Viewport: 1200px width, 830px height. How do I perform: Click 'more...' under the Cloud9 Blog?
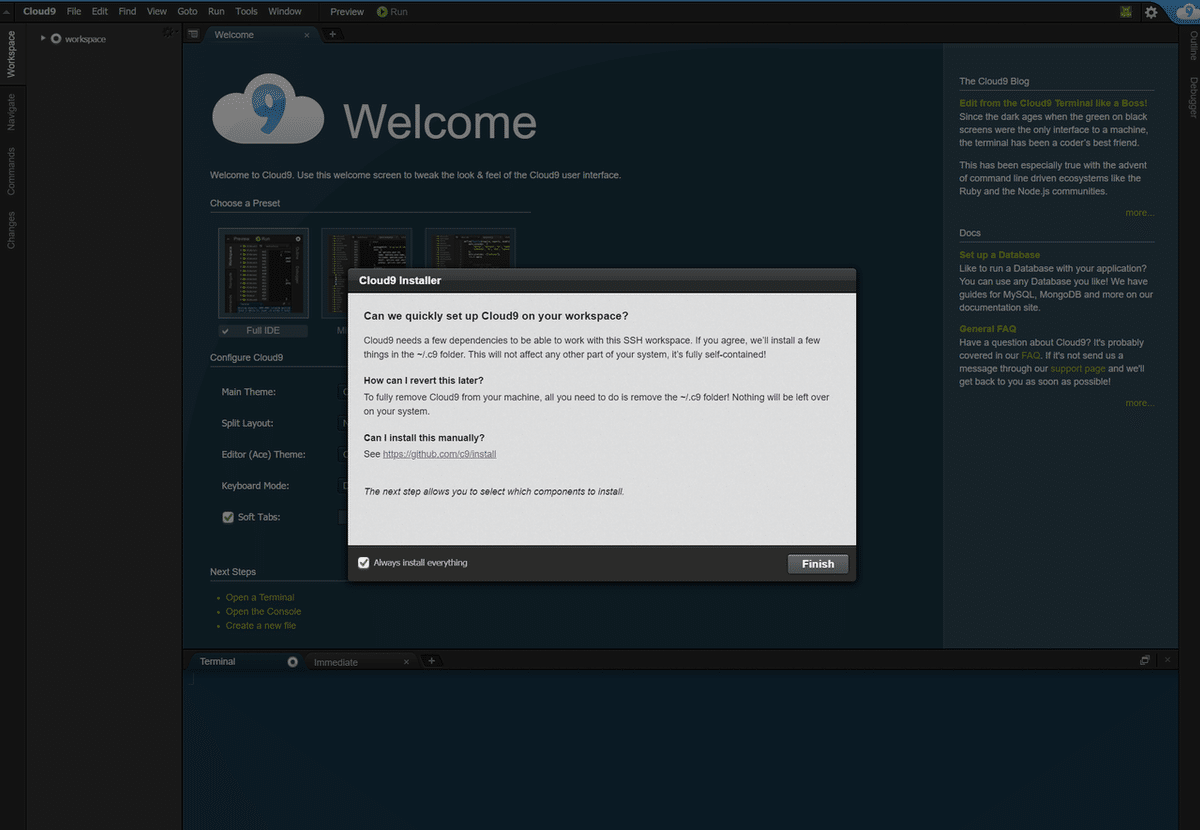click(1139, 213)
